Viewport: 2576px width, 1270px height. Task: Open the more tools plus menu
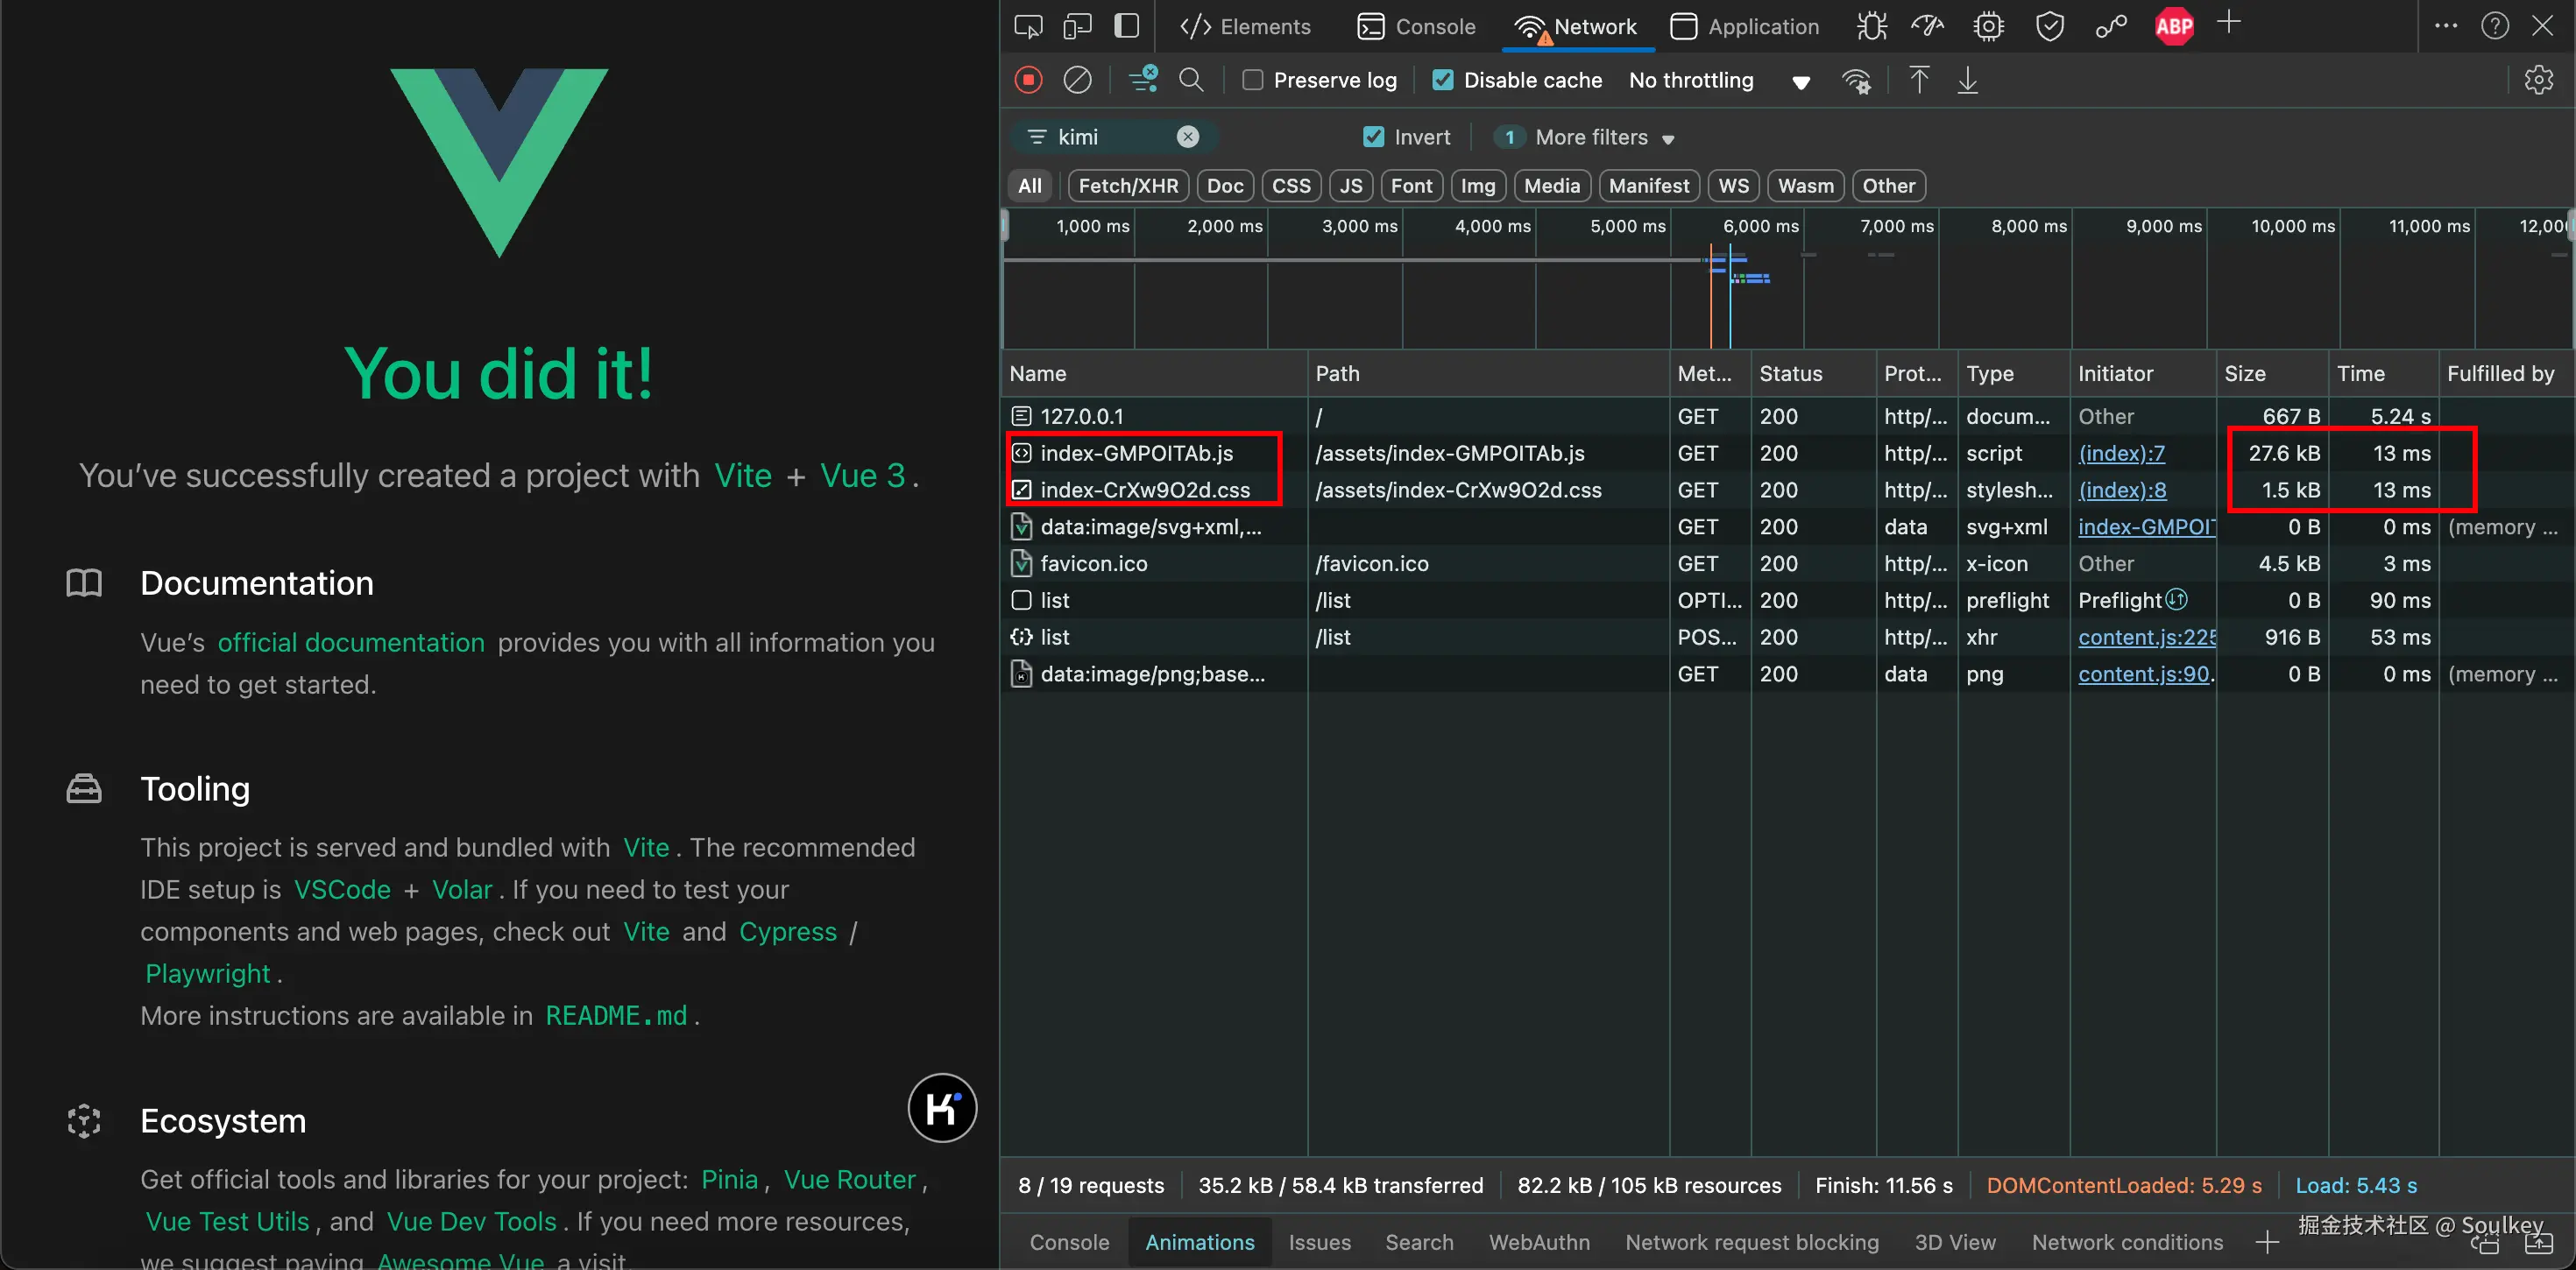(2228, 24)
